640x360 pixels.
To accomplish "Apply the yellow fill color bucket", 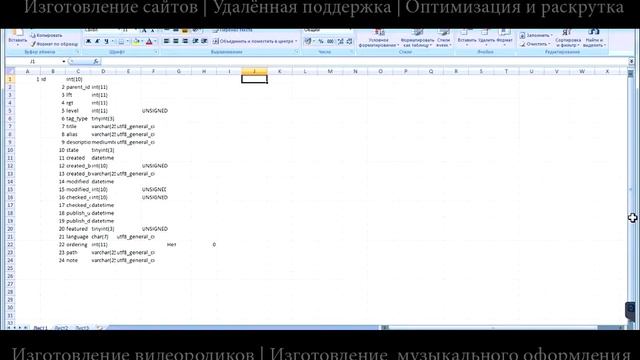I will coord(136,41).
